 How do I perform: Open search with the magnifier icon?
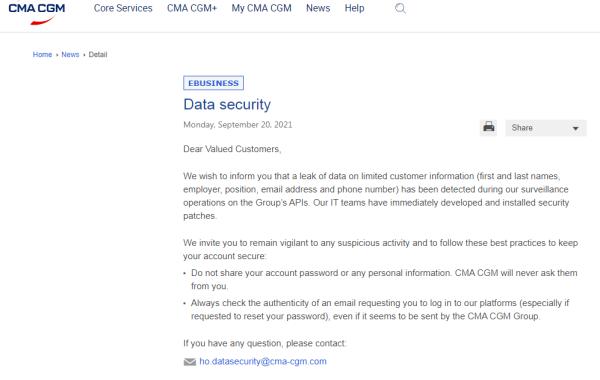pos(400,8)
